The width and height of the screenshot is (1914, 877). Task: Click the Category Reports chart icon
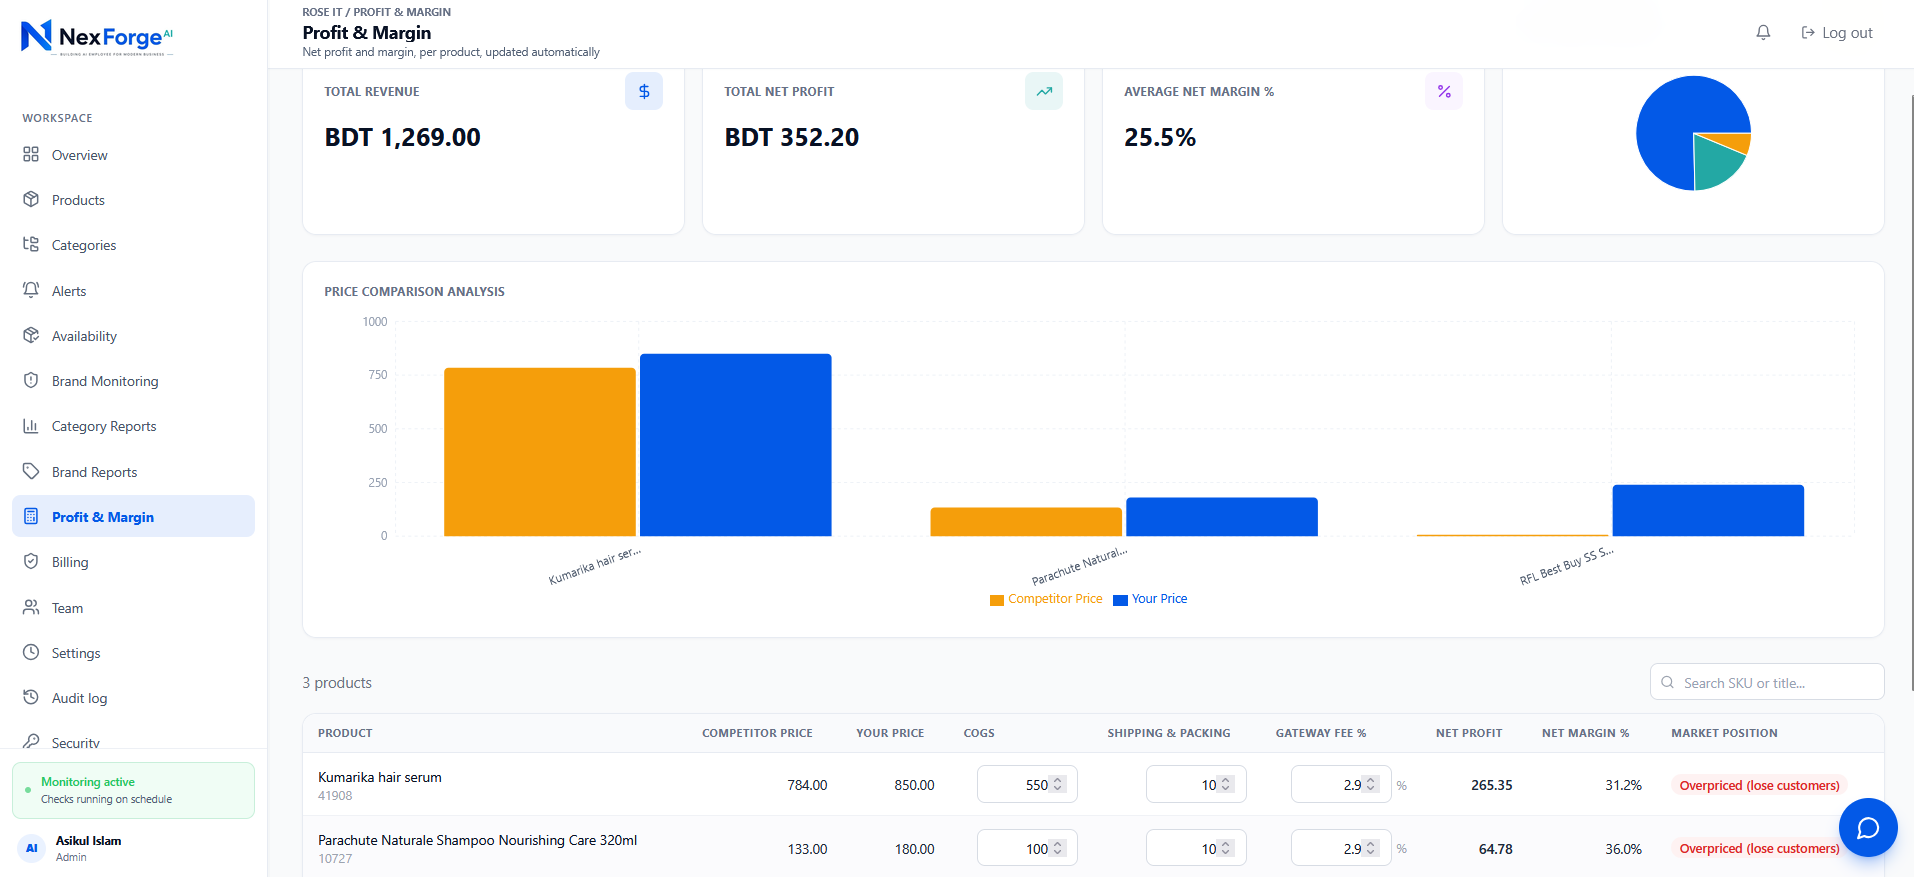31,426
